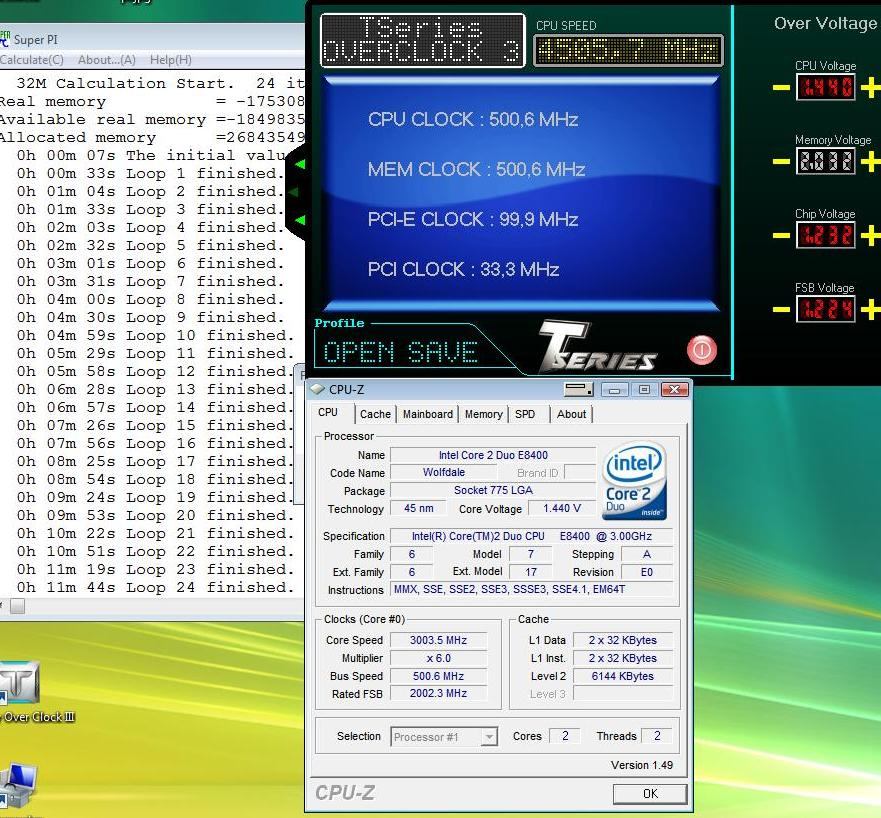Decrease CPU Voltage with minus button
881x818 pixels.
point(781,88)
